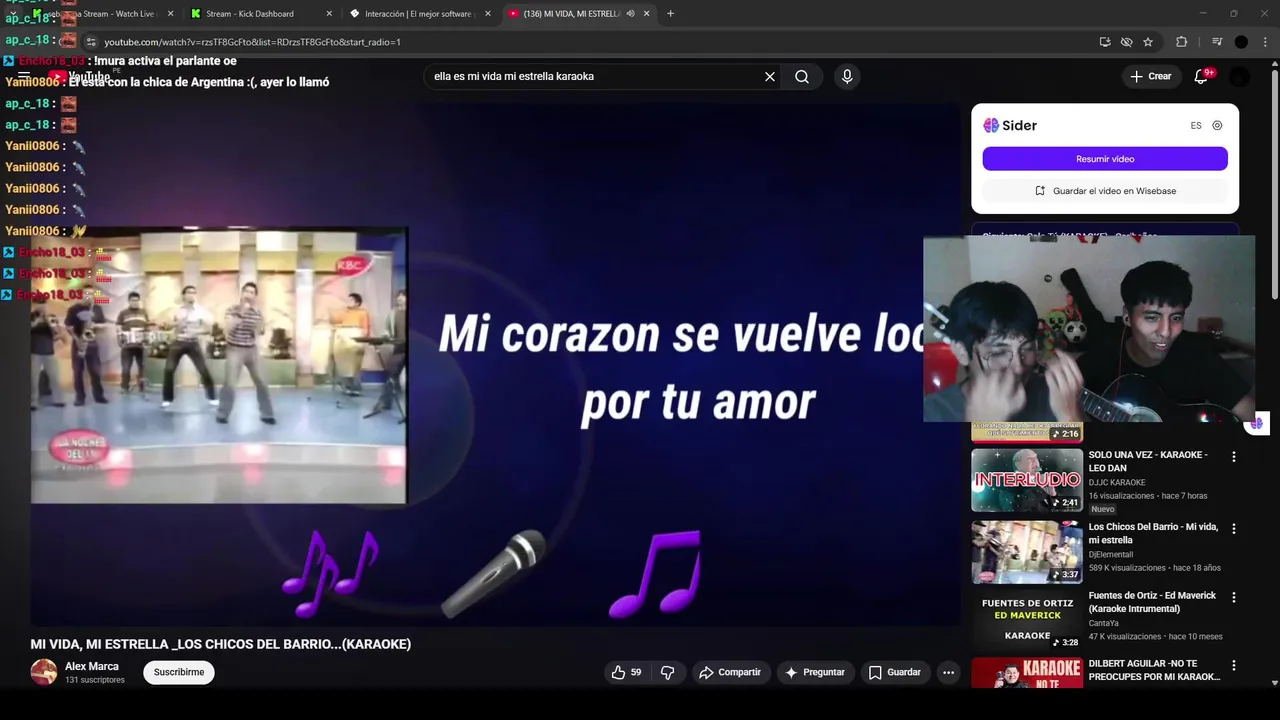The width and height of the screenshot is (1280, 720).
Task: Click Suscribirme button
Action: (x=179, y=672)
